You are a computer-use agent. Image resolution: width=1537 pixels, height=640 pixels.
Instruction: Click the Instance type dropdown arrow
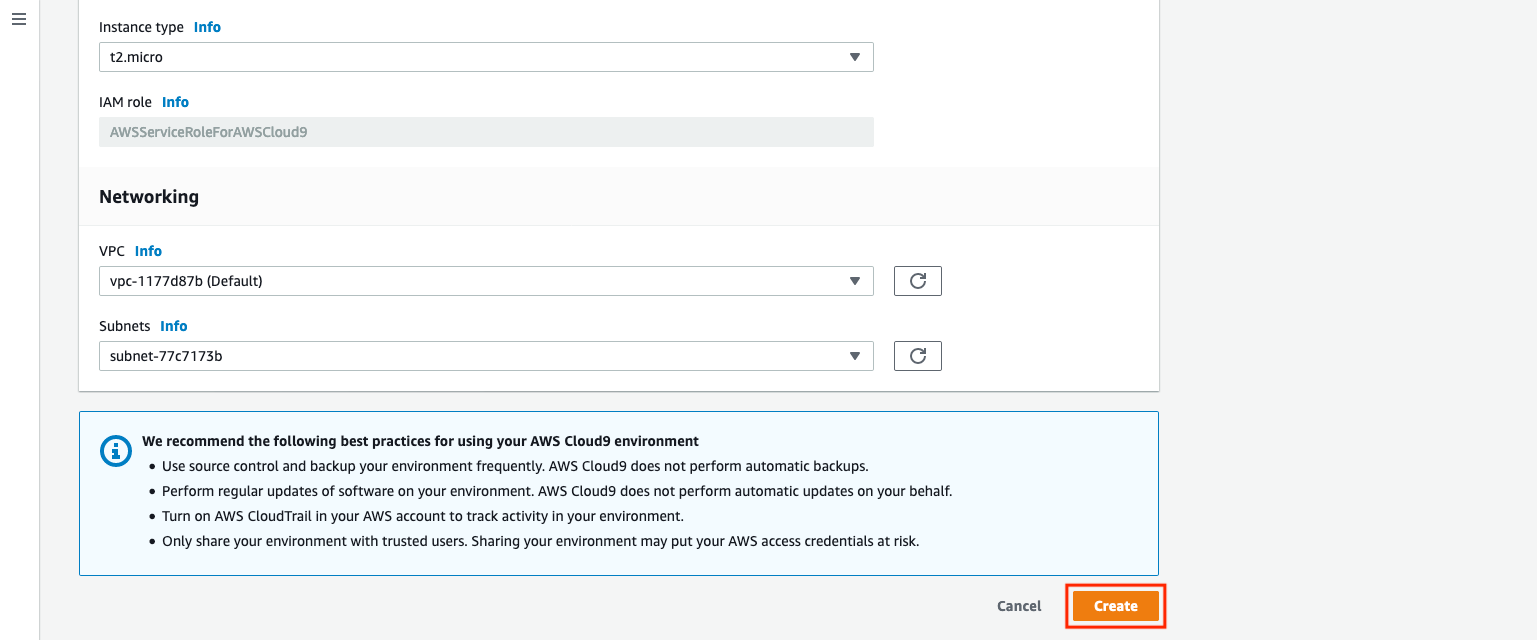tap(855, 57)
